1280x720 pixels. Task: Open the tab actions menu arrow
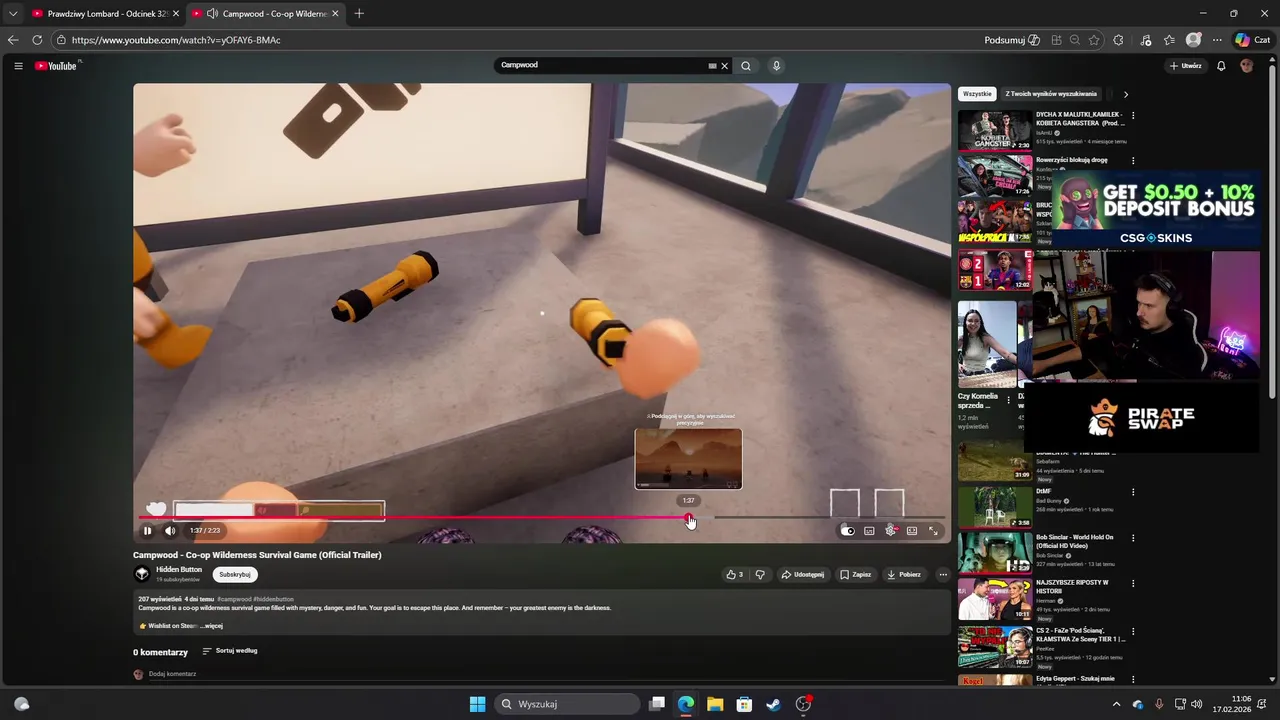coord(13,14)
